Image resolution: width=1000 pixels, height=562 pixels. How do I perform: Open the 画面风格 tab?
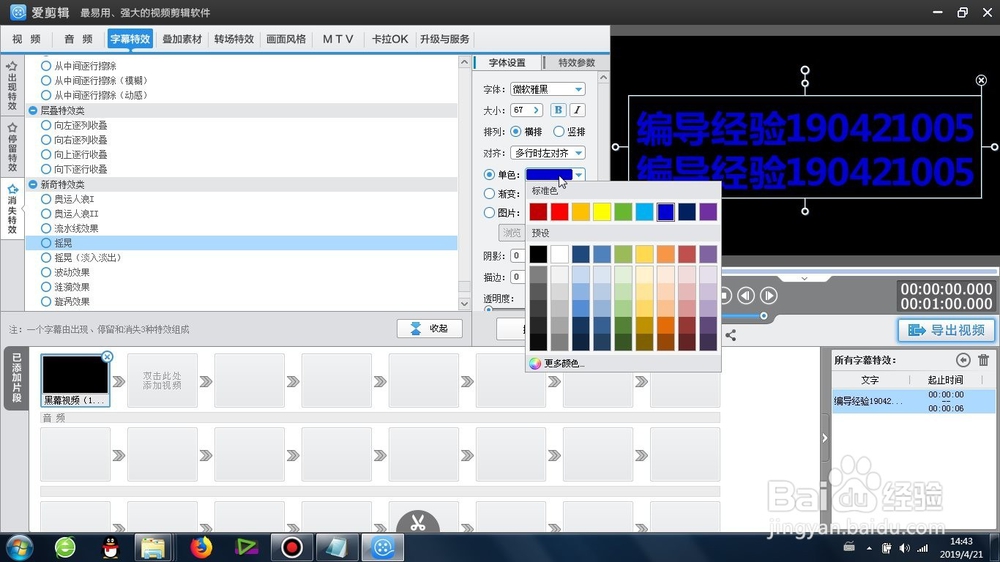[x=286, y=39]
